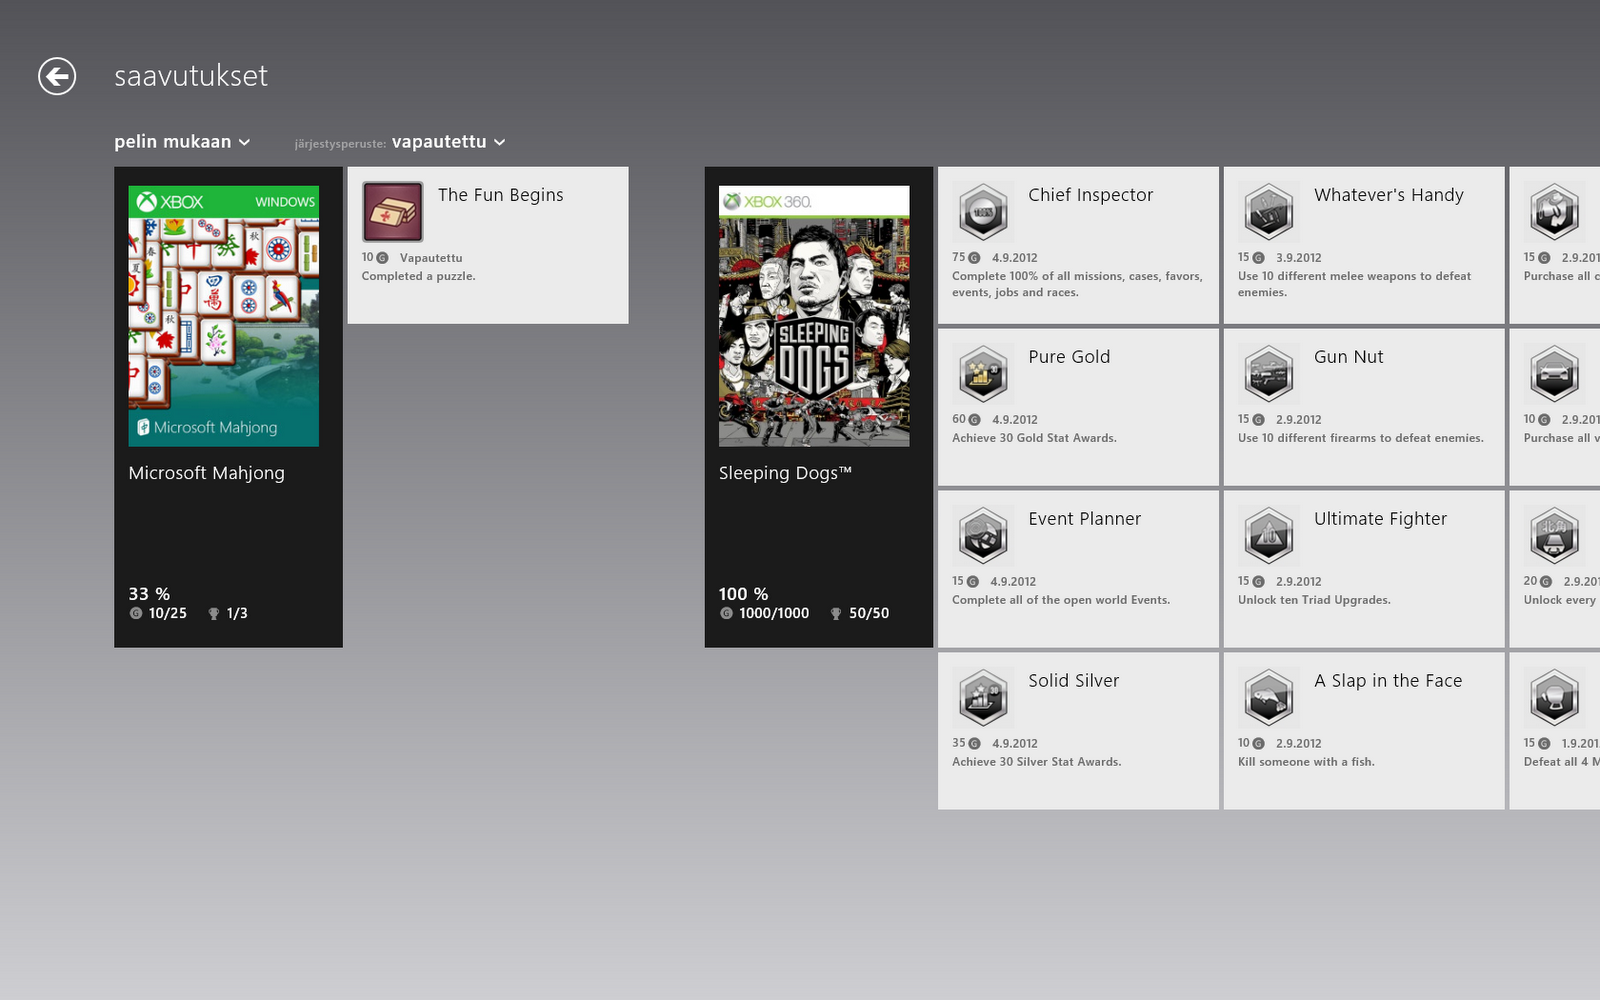This screenshot has height=1000, width=1600.
Task: Click 'Achieve 30 Silver Stat Awards.' description
Action: 1037,762
